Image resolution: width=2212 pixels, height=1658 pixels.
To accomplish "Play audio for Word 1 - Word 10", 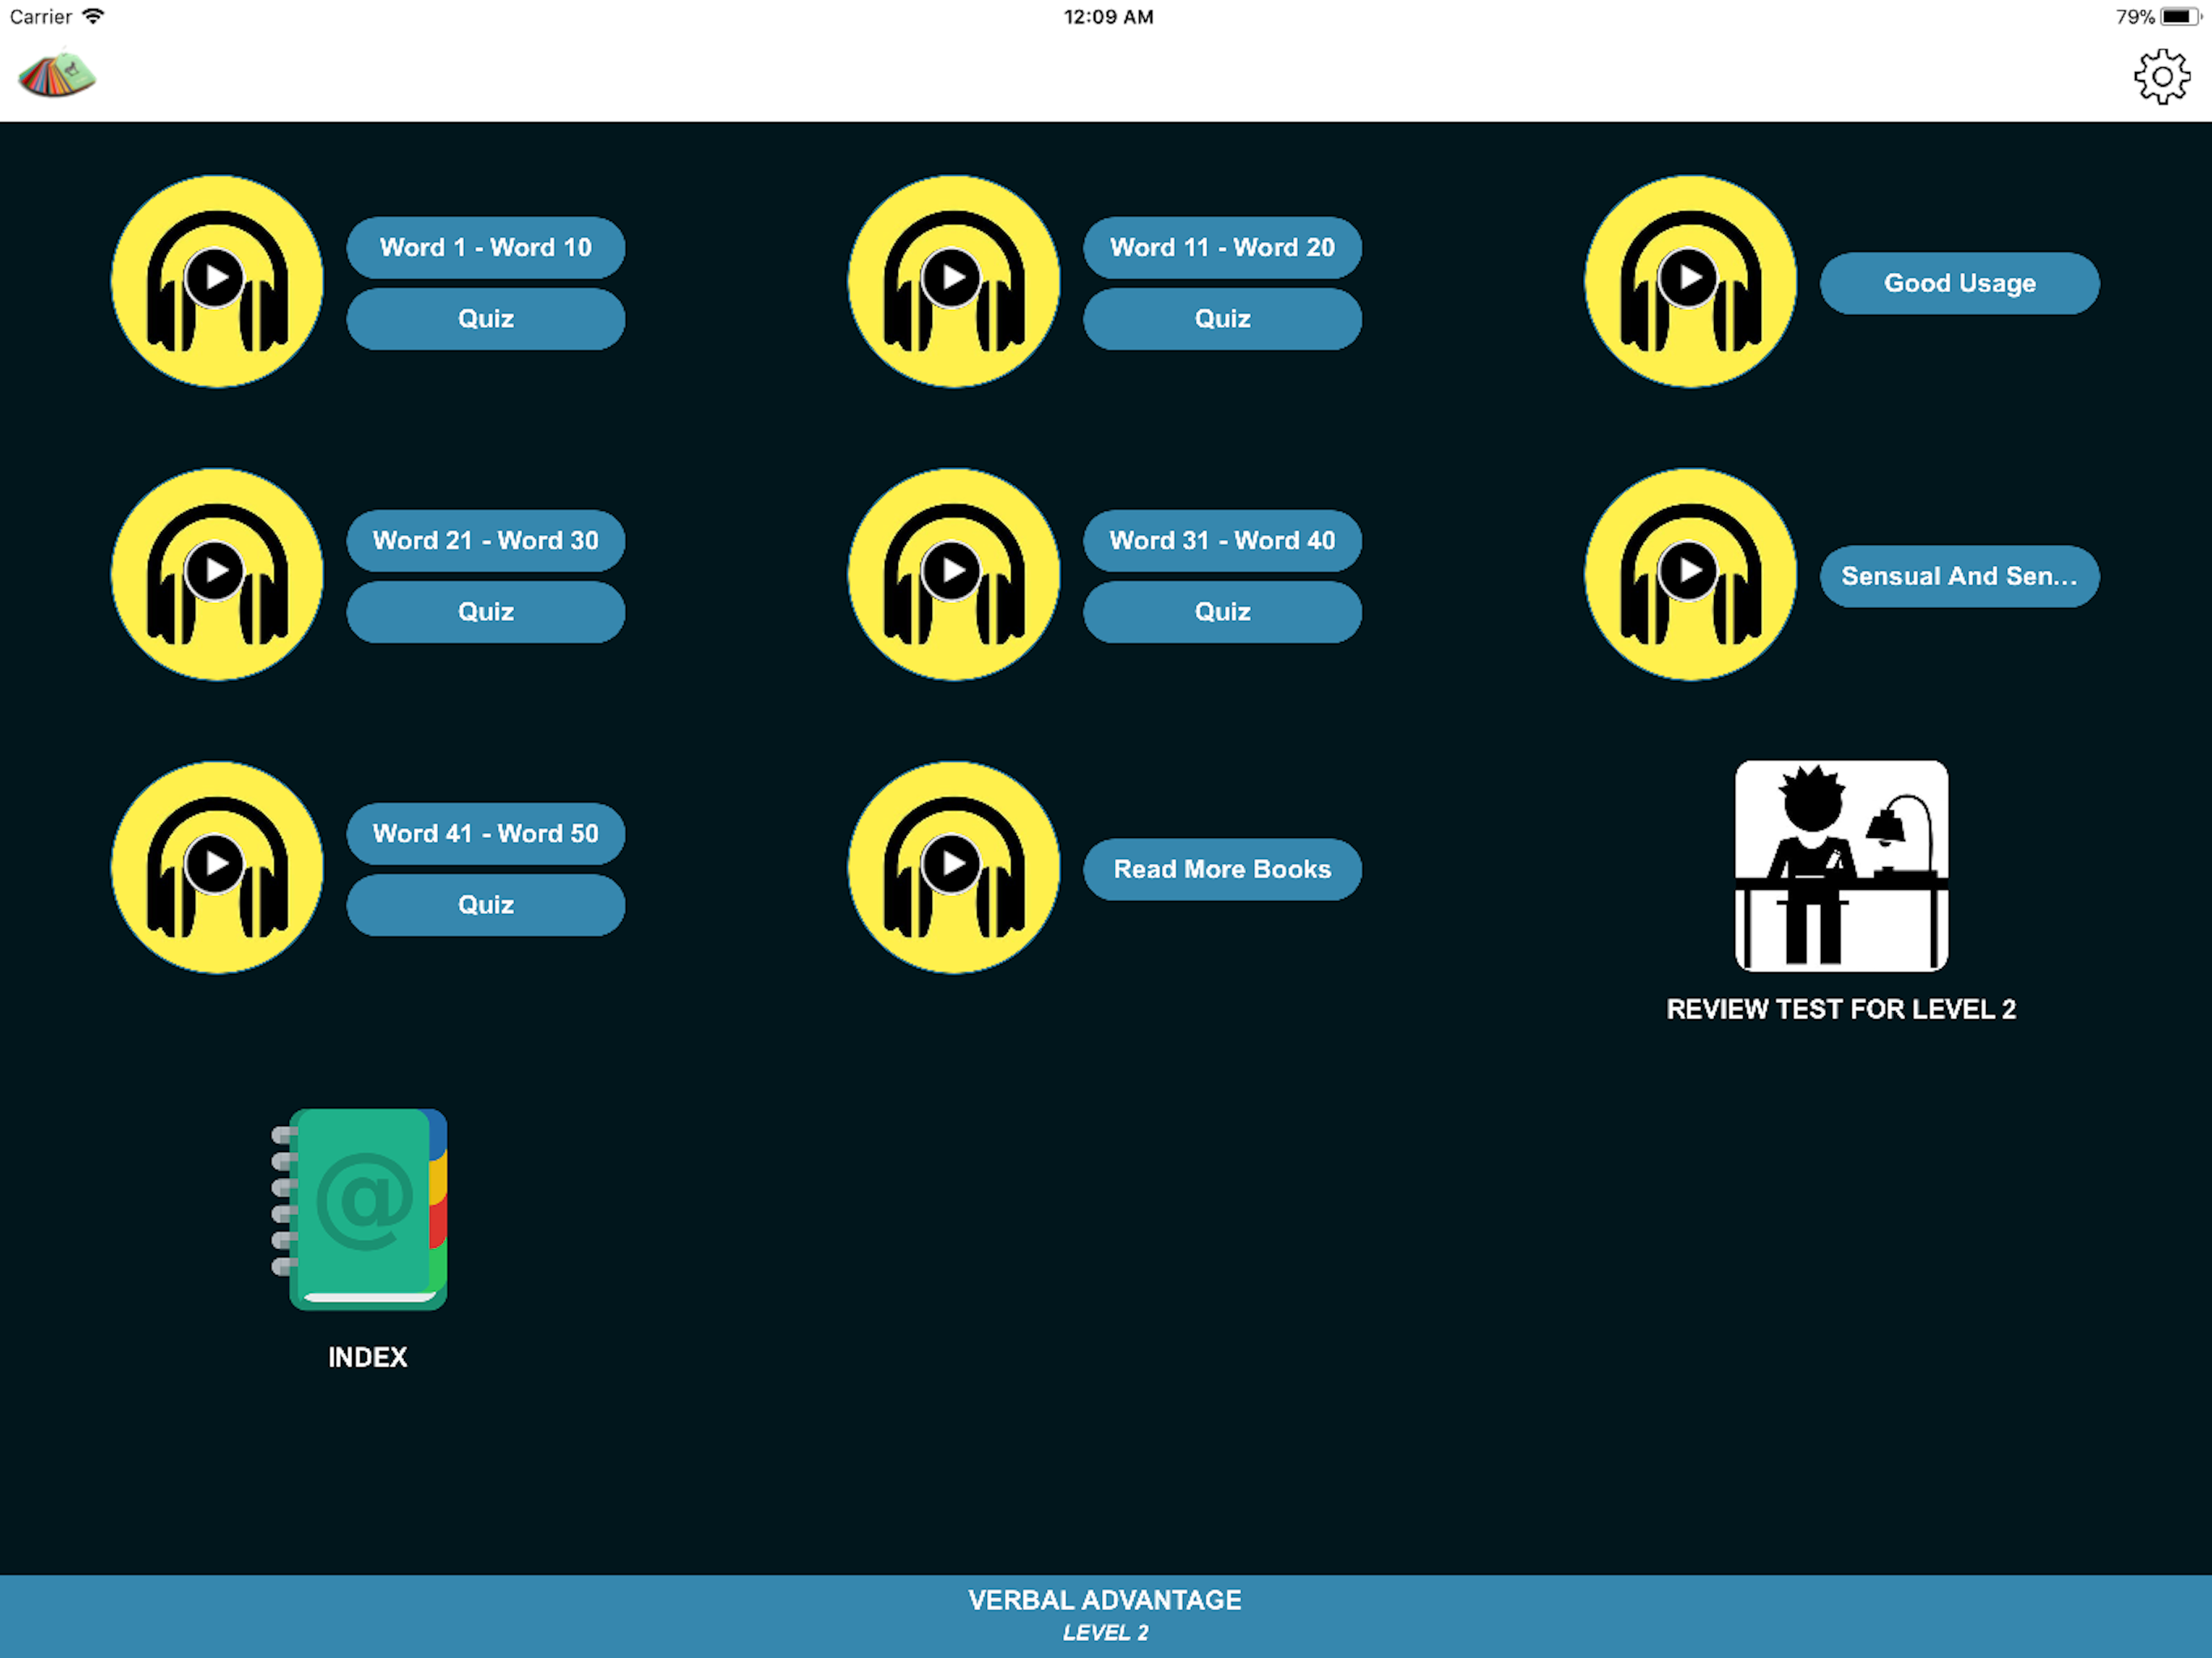I will (x=217, y=281).
